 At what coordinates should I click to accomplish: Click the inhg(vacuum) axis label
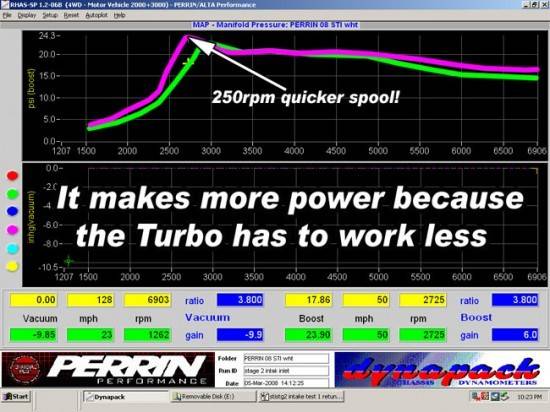[31, 217]
